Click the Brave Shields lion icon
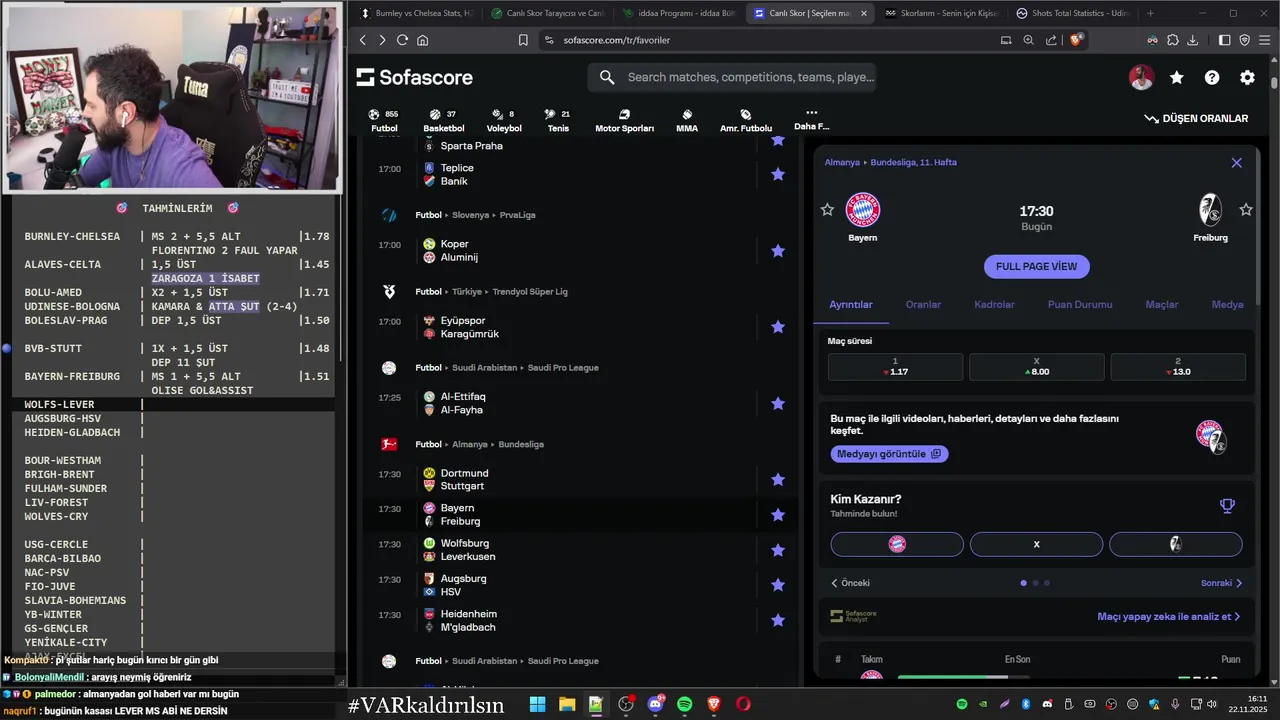The height and width of the screenshot is (720, 1280). click(x=1076, y=40)
